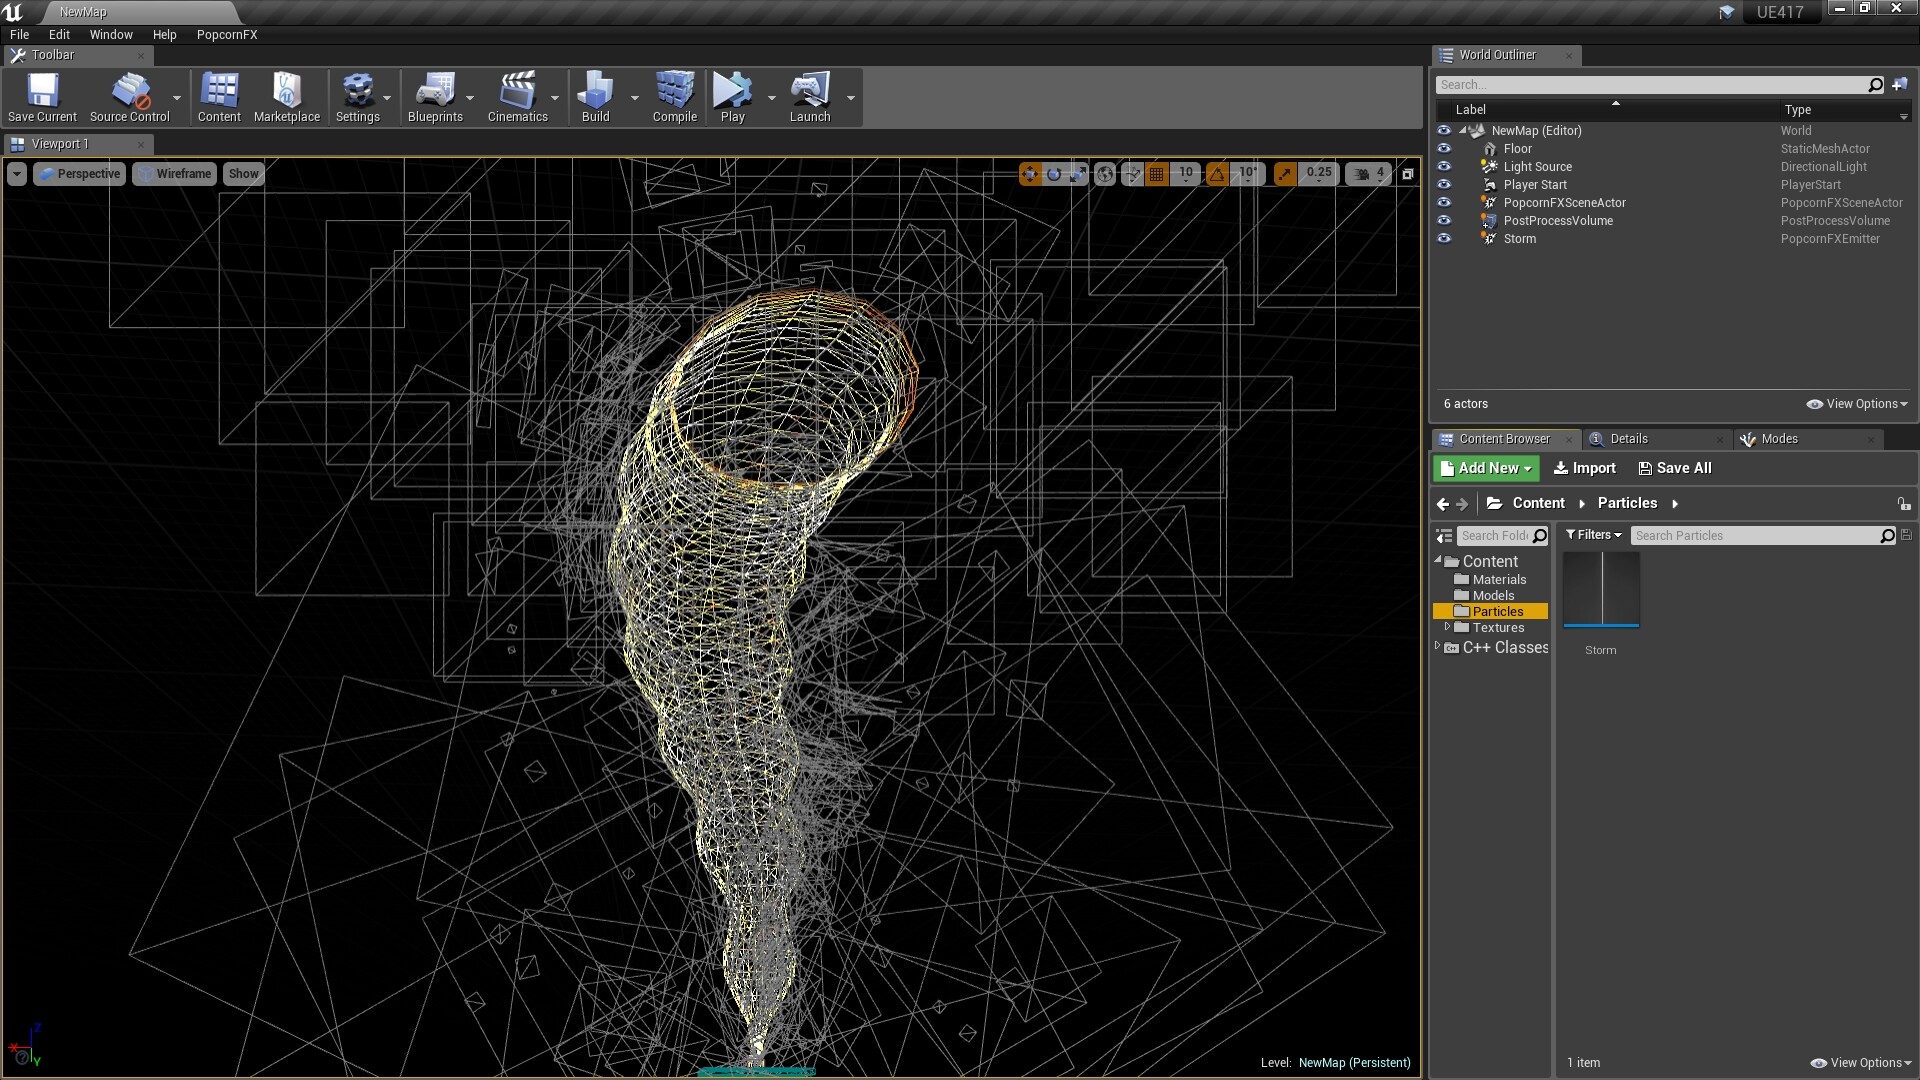1920x1080 pixels.
Task: Click the Add New button
Action: (1486, 468)
